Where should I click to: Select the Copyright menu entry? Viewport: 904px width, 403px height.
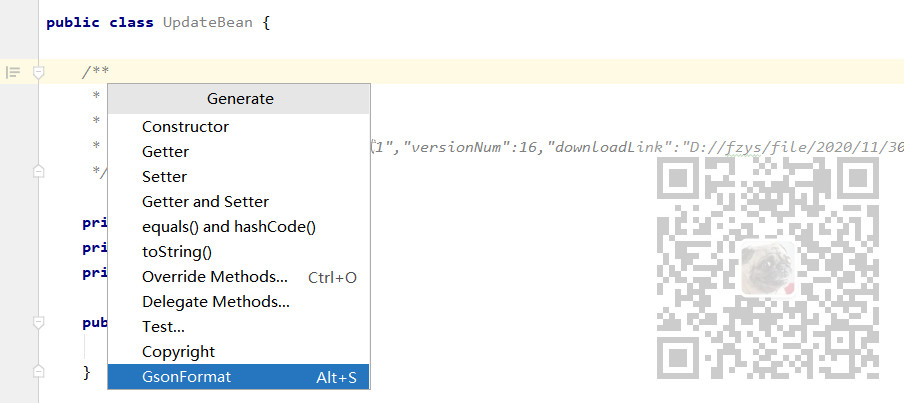(178, 352)
